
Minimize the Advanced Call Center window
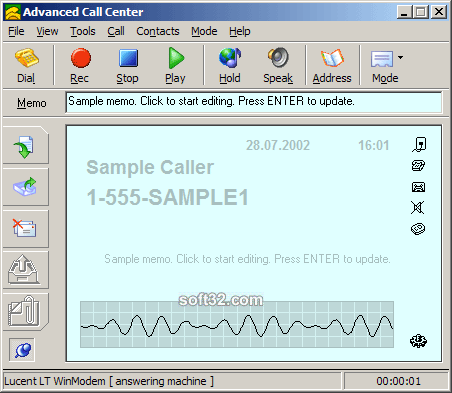tap(404, 12)
